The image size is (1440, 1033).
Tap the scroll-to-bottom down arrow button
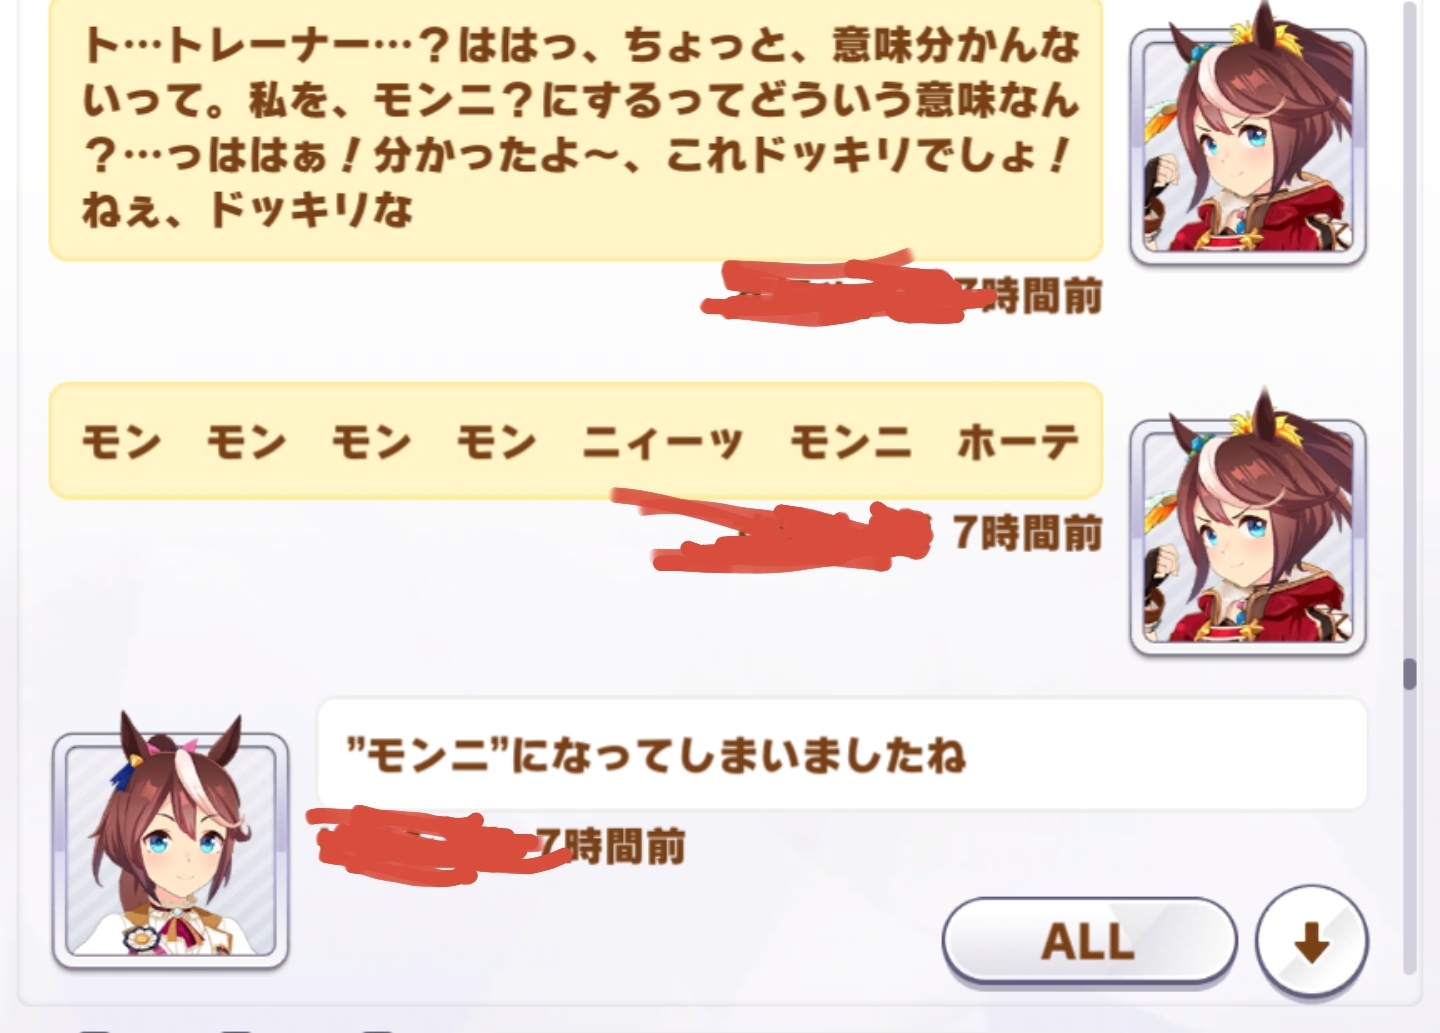coord(1311,942)
